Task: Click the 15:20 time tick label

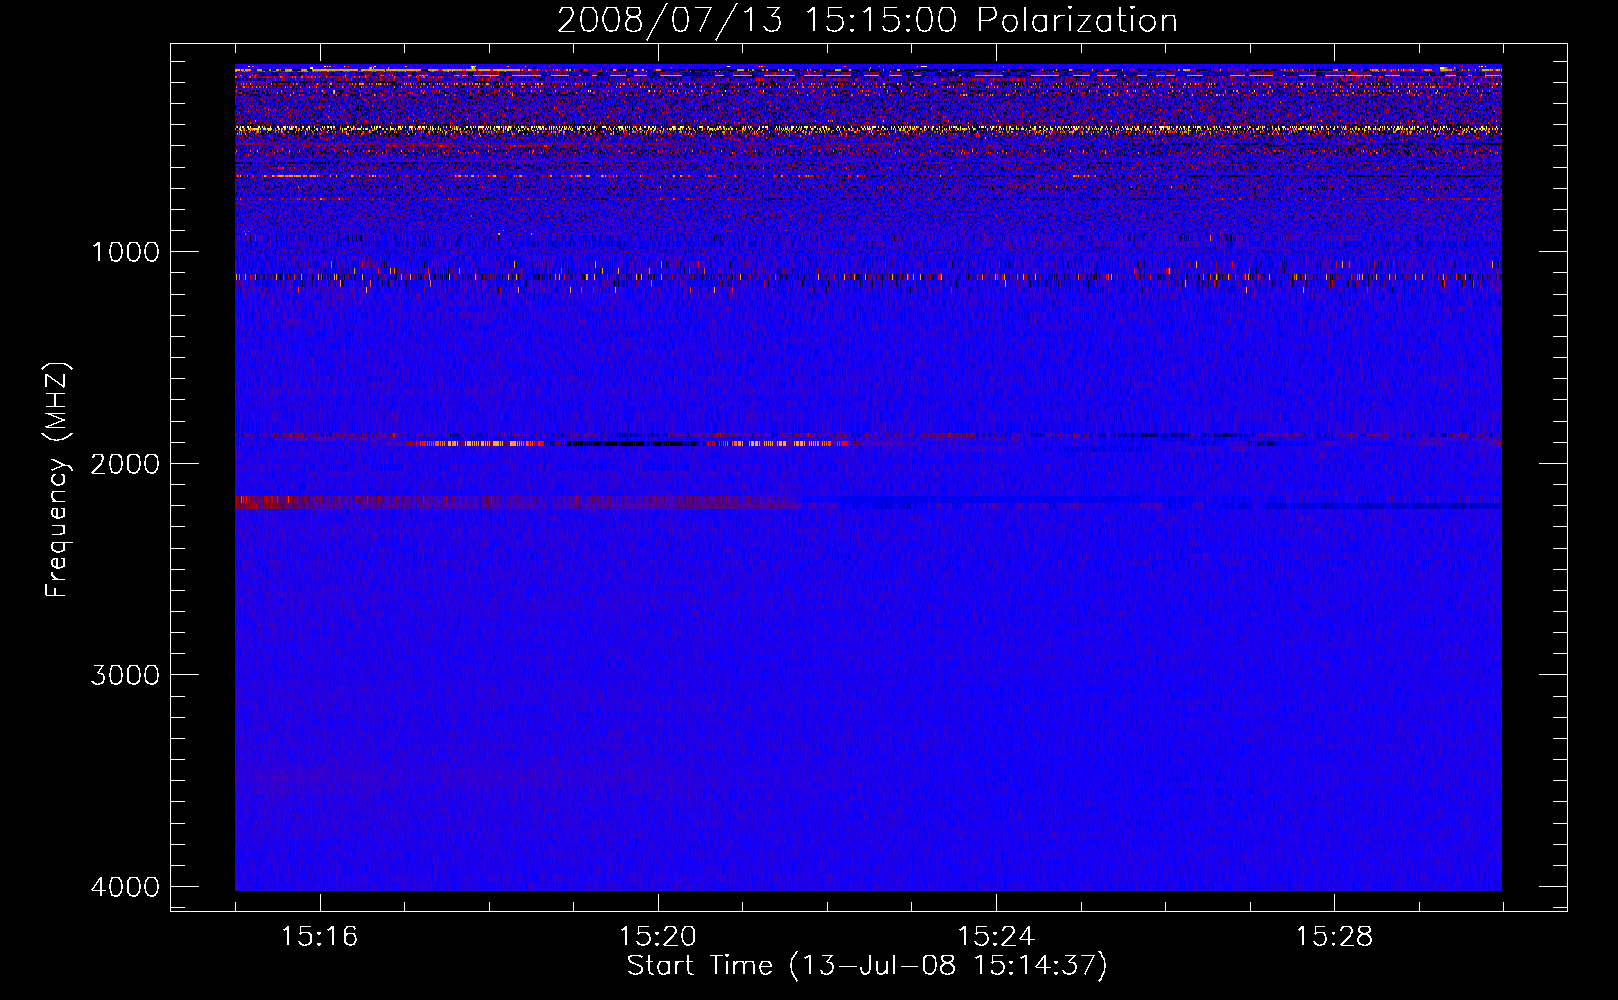Action: click(x=657, y=937)
